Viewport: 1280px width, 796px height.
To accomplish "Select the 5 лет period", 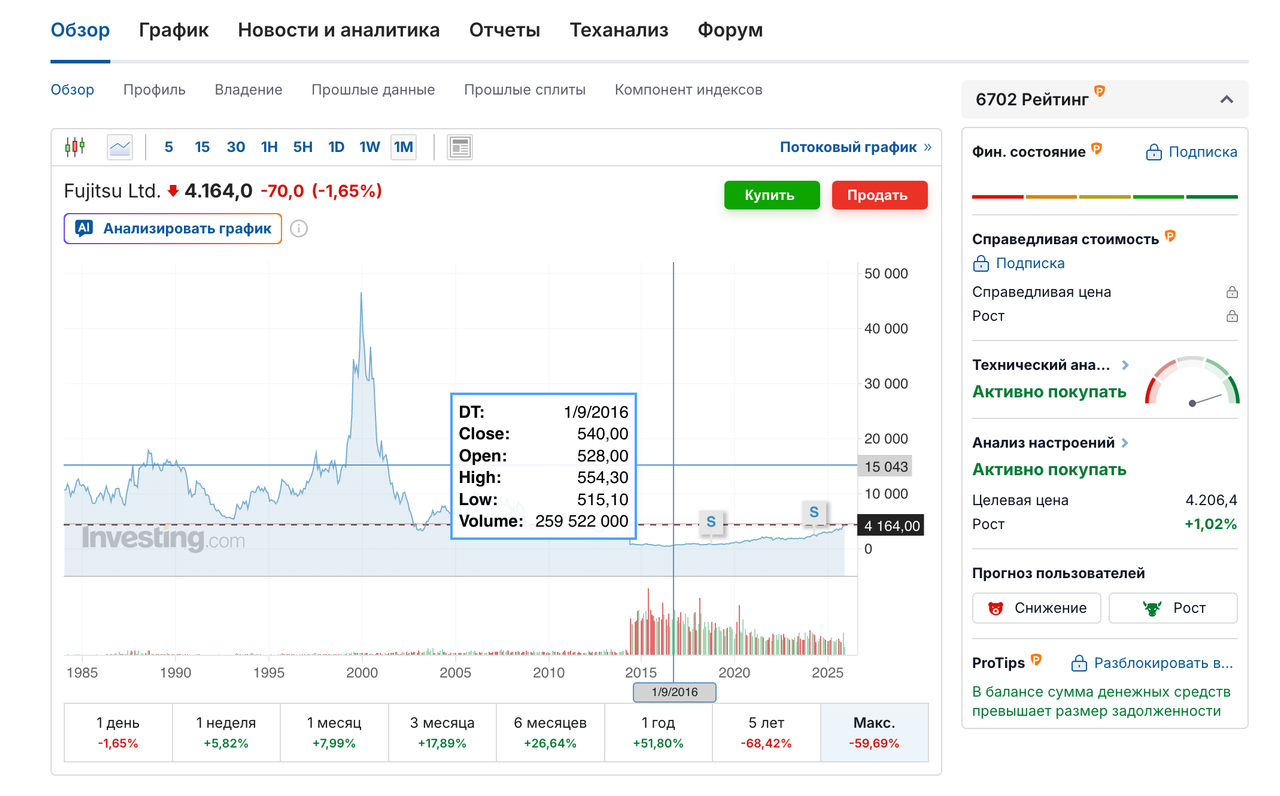I will click(x=766, y=732).
